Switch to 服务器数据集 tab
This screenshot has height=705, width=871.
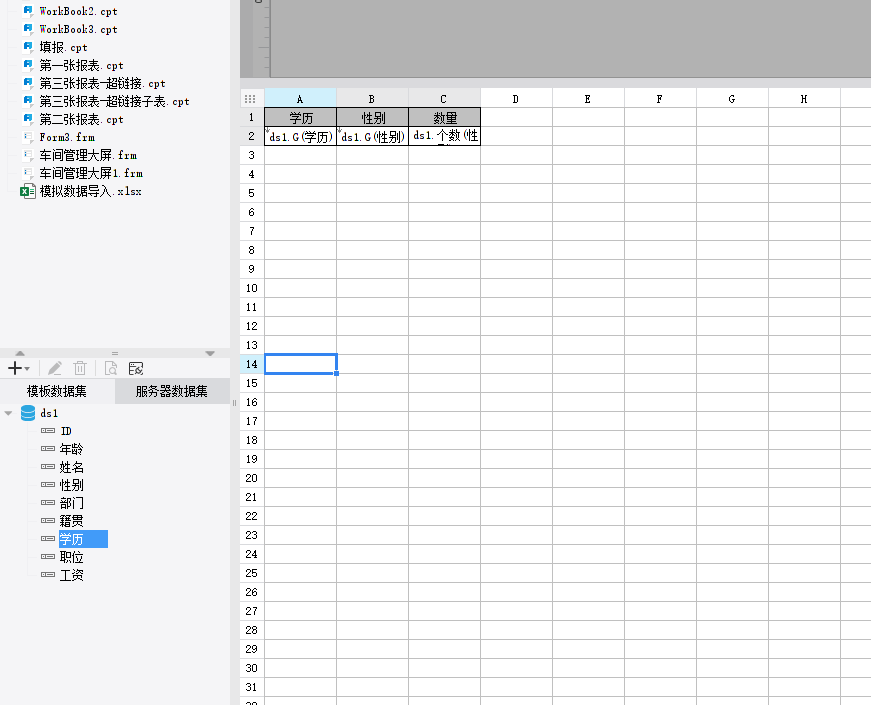[x=172, y=391]
